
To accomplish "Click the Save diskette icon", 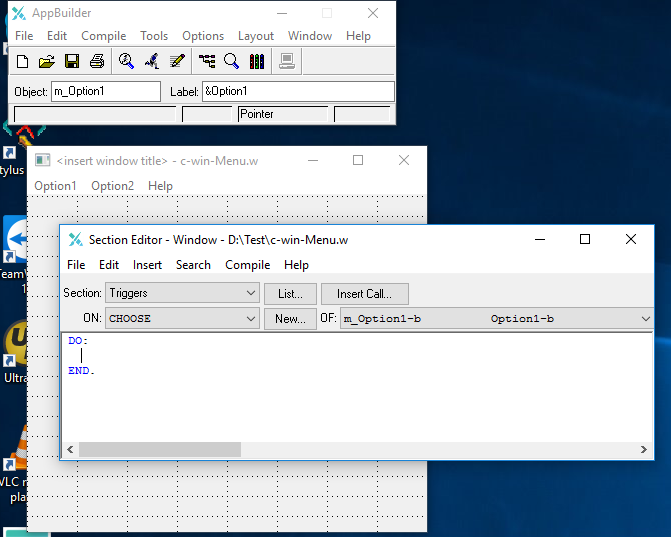I will pos(71,61).
